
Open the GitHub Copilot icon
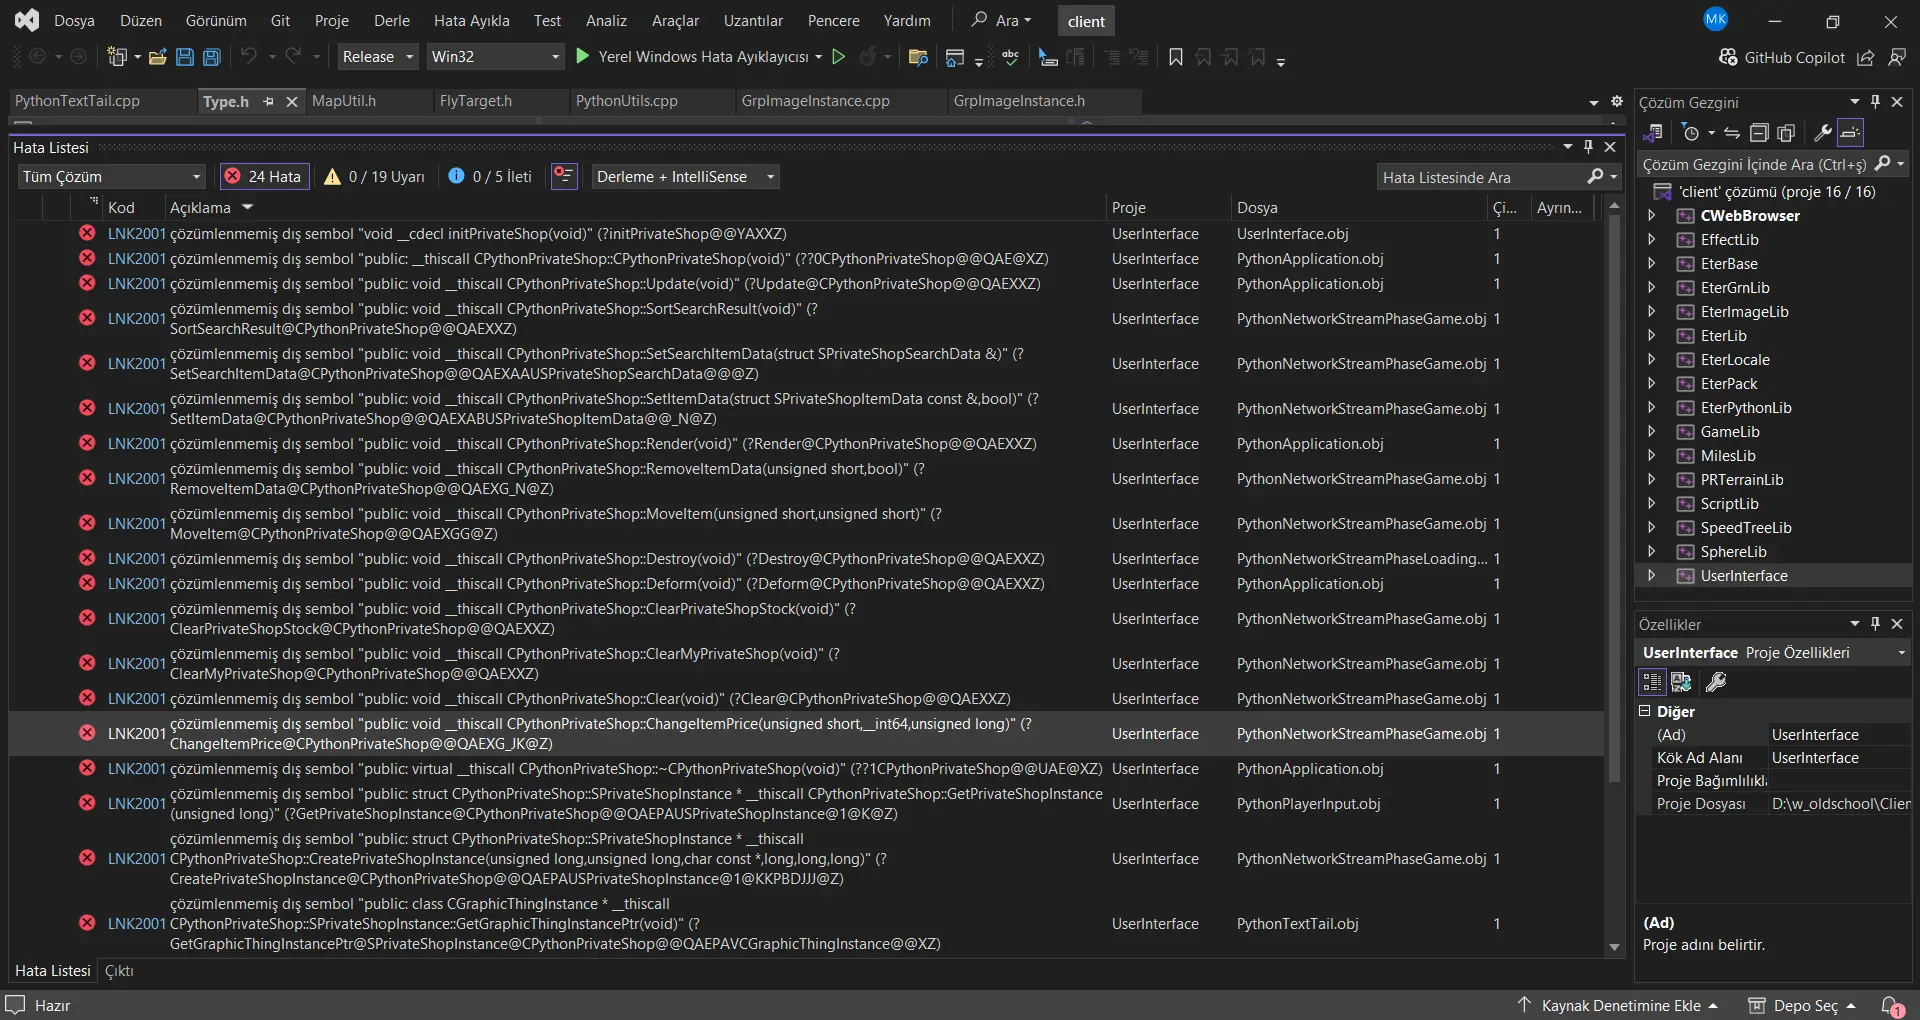click(x=1728, y=57)
